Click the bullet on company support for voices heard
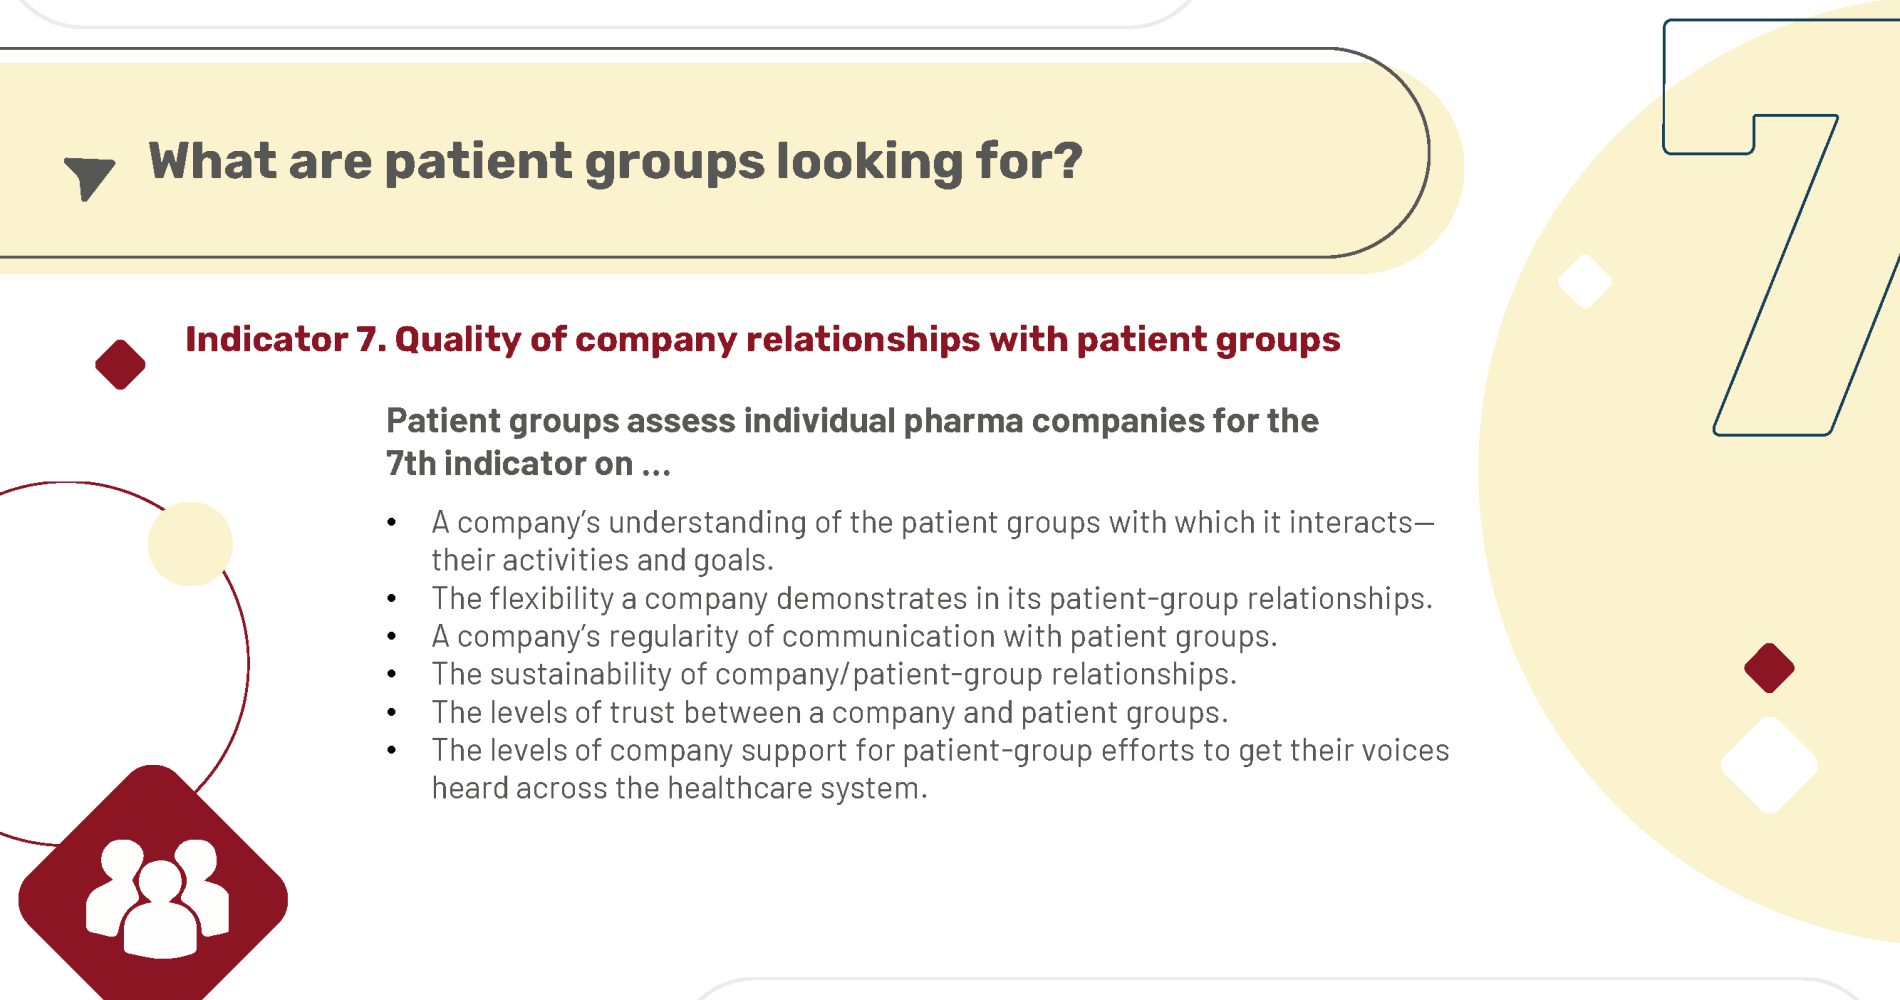The height and width of the screenshot is (1000, 1900). (940, 769)
